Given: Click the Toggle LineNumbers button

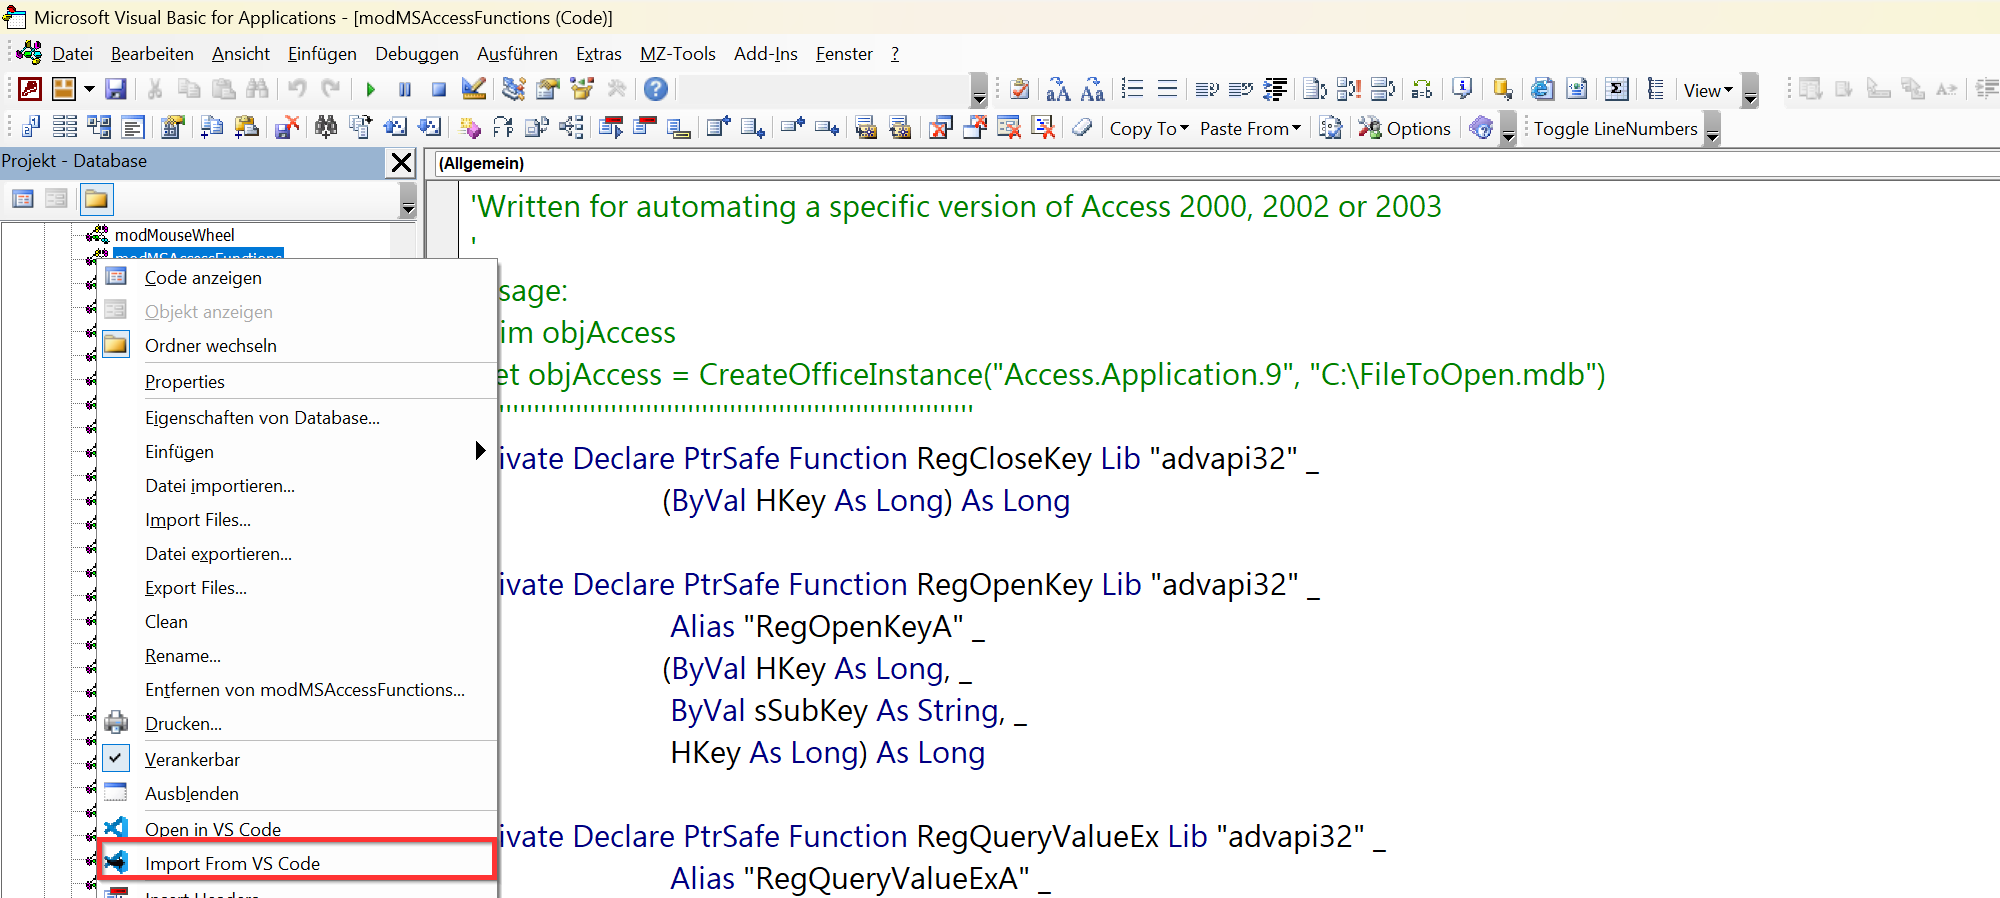Looking at the screenshot, I should pyautogui.click(x=1615, y=129).
